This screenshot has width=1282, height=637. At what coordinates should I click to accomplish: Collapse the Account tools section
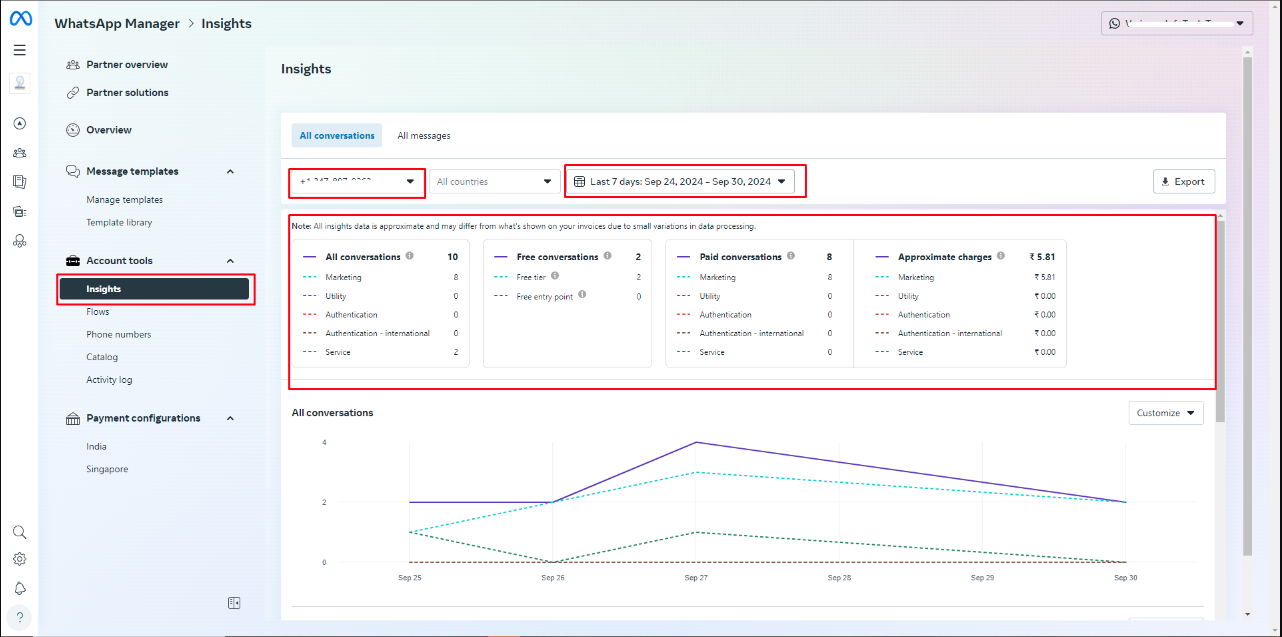click(230, 261)
